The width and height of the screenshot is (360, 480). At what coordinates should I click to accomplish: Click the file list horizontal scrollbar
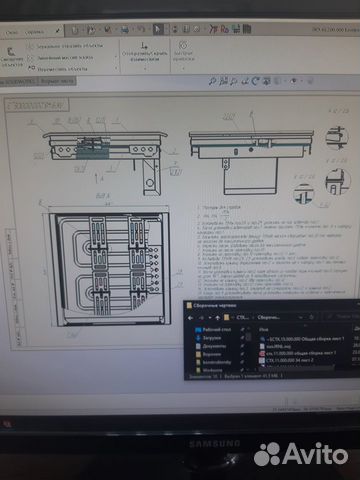pos(297,368)
